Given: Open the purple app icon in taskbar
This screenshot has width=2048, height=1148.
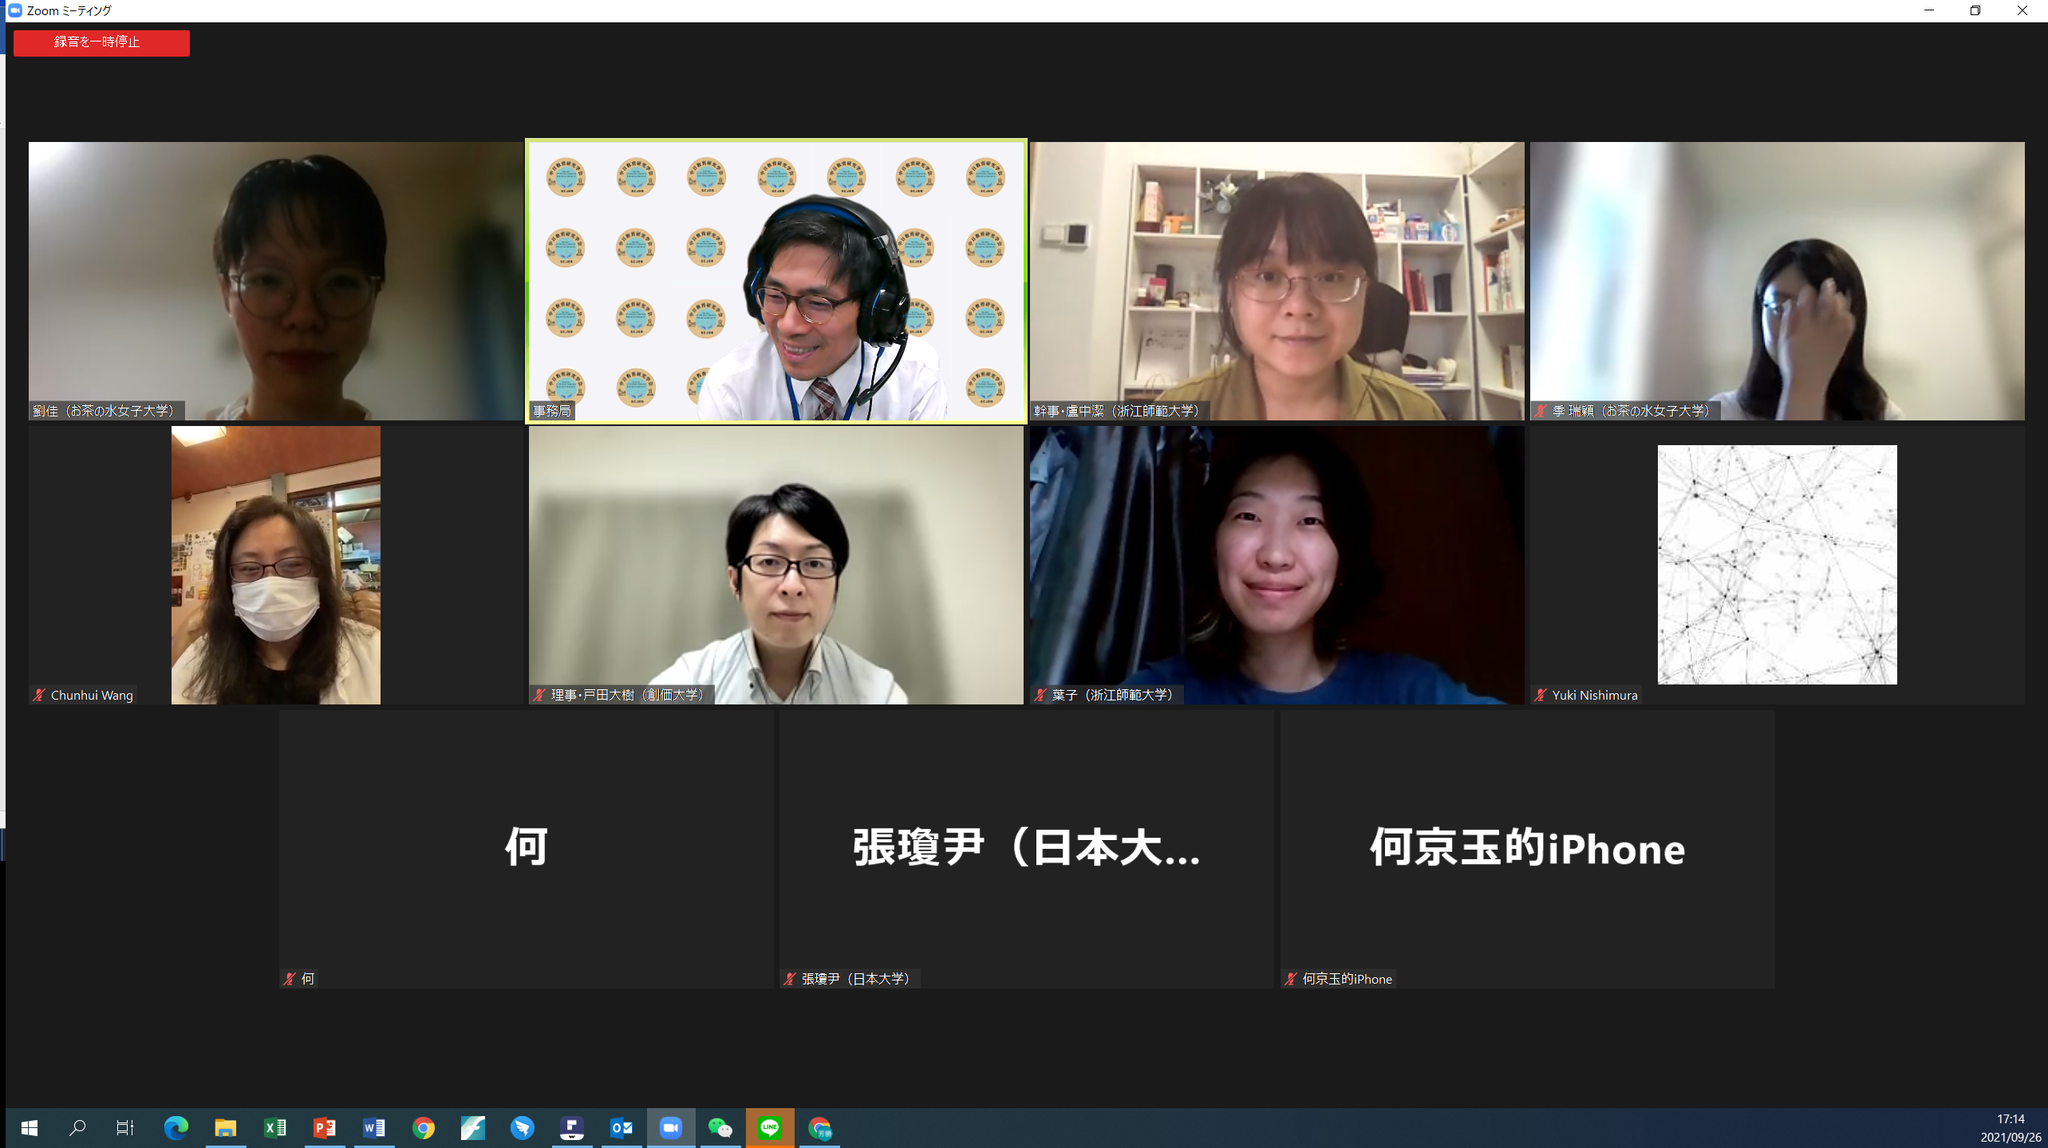Looking at the screenshot, I should tap(572, 1128).
